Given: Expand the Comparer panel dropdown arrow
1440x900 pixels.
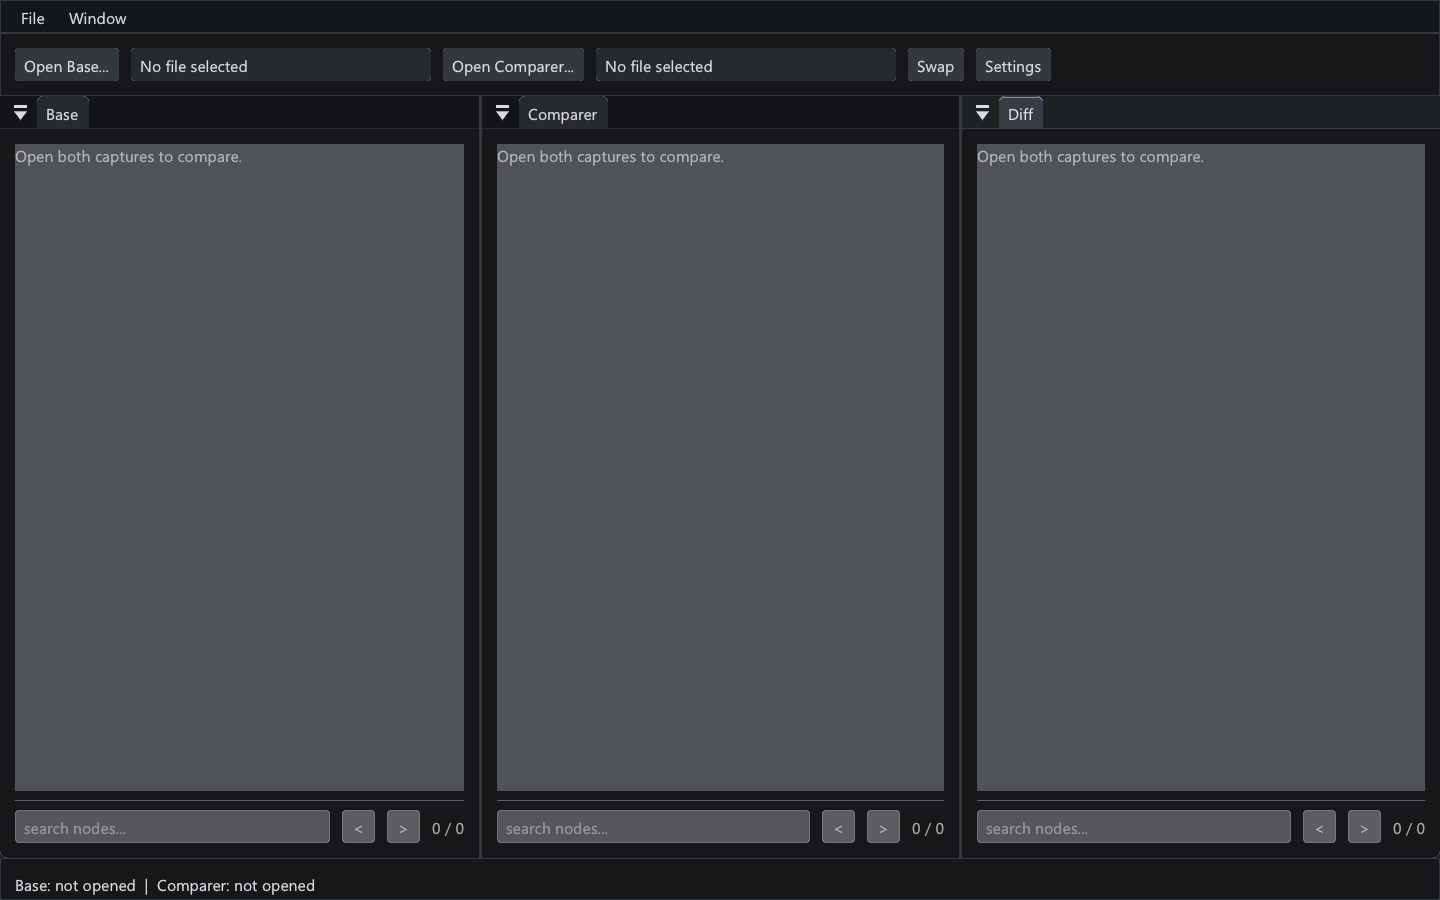Looking at the screenshot, I should 502,113.
